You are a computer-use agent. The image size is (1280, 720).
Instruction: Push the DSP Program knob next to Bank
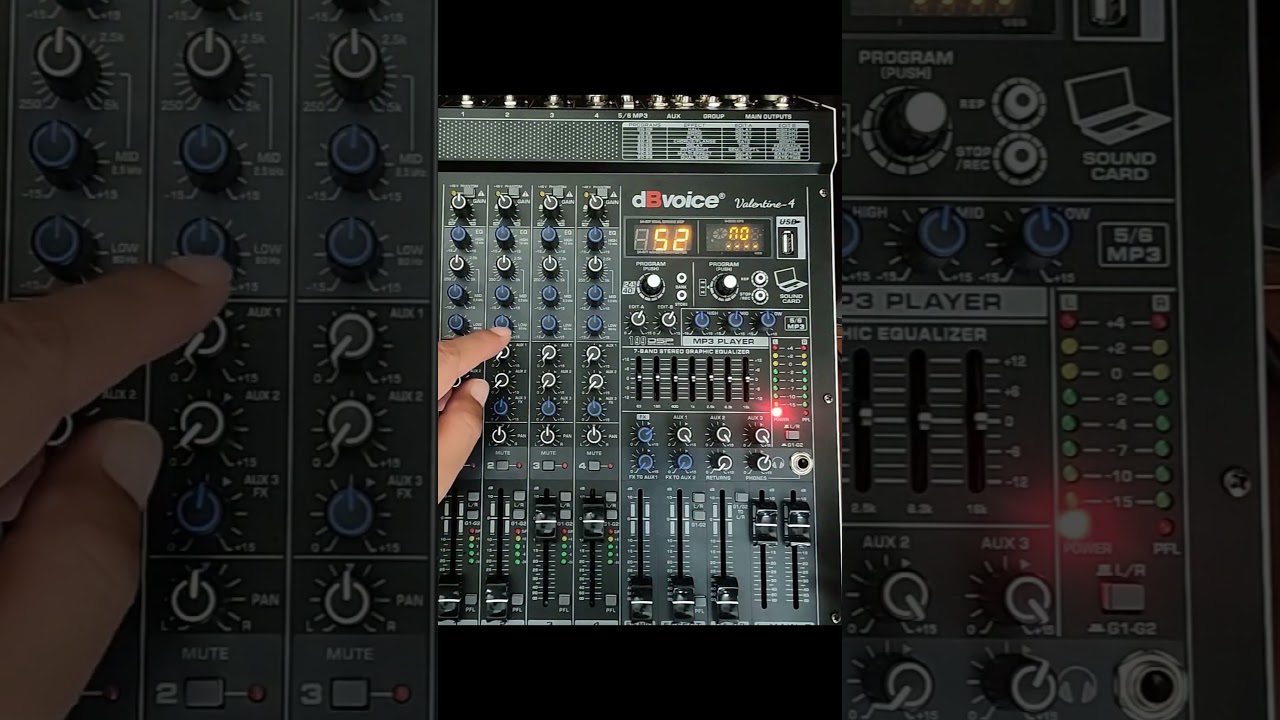tap(651, 285)
